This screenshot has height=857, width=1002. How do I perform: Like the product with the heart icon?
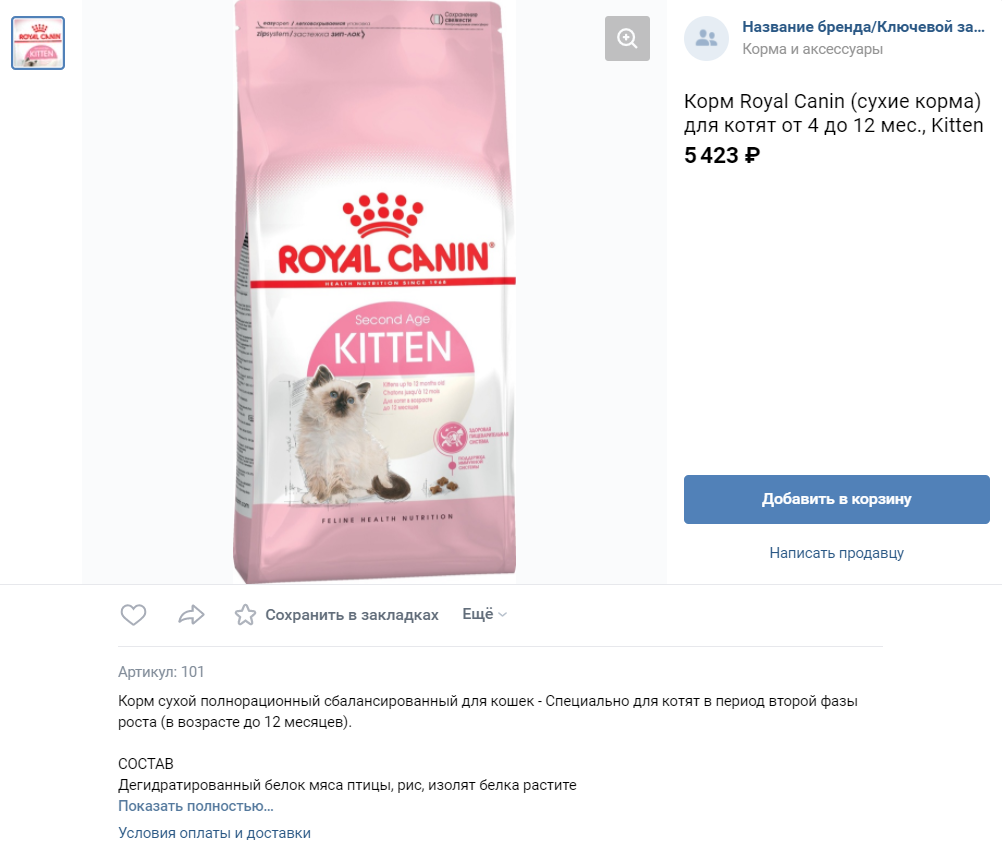[134, 615]
